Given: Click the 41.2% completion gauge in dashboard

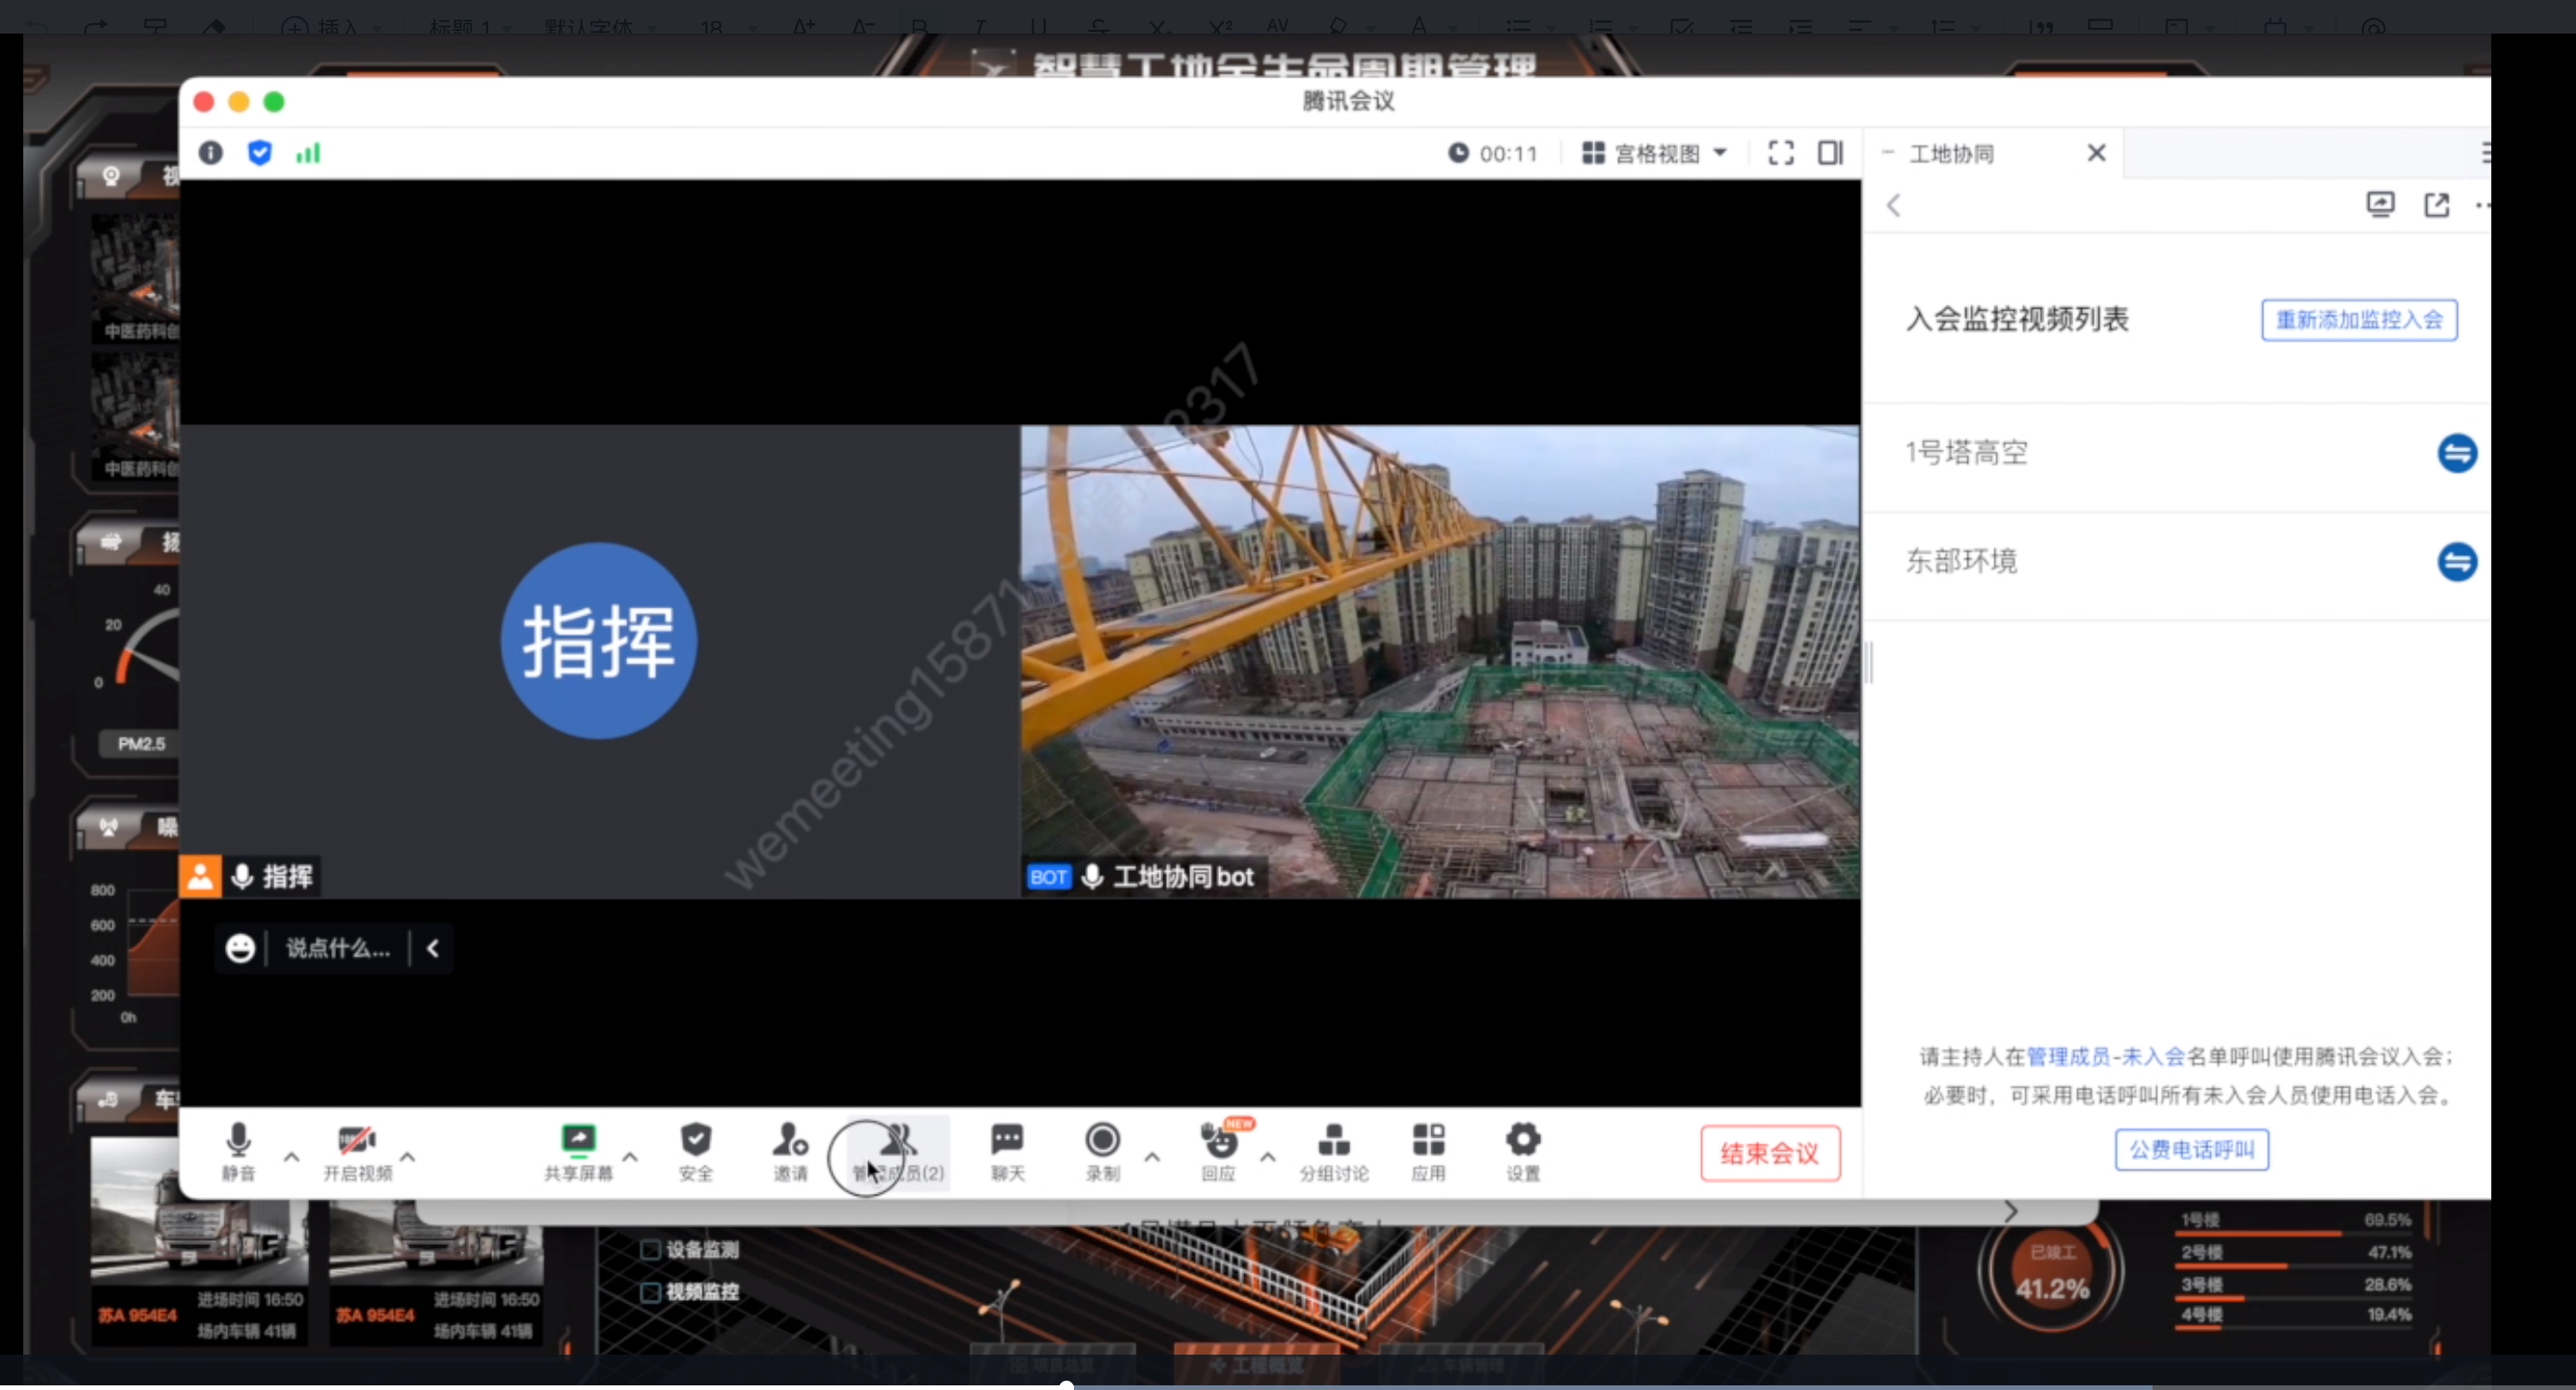Looking at the screenshot, I should pyautogui.click(x=2052, y=1271).
